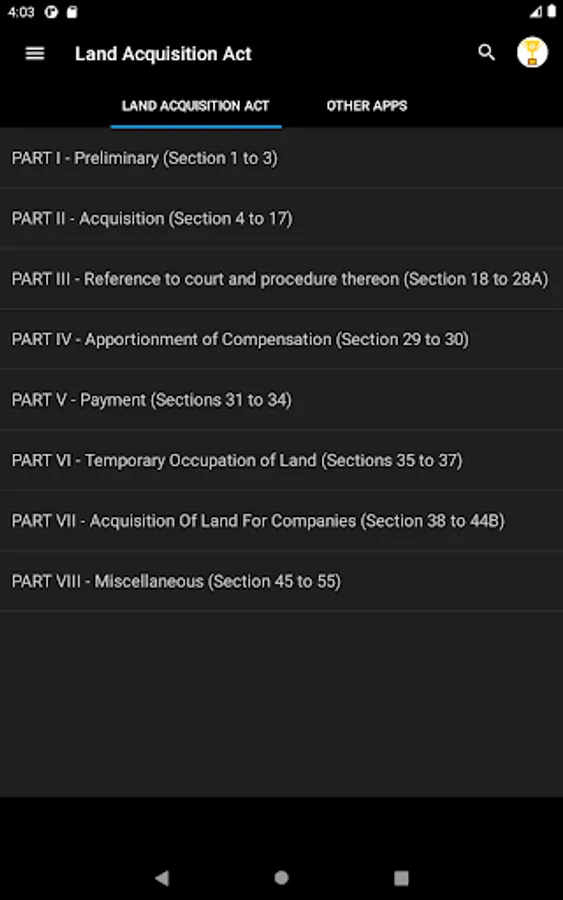The image size is (563, 900).
Task: Tap the battery icon in status bar
Action: 552,11
